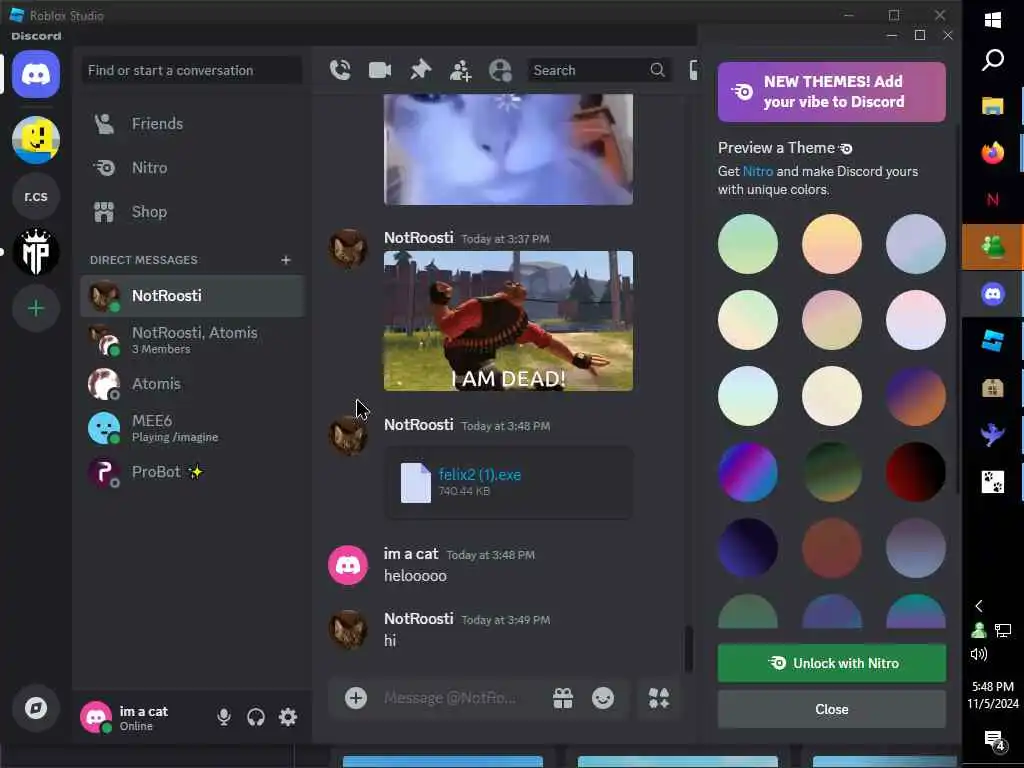Add a server with the plus button

coord(36,308)
